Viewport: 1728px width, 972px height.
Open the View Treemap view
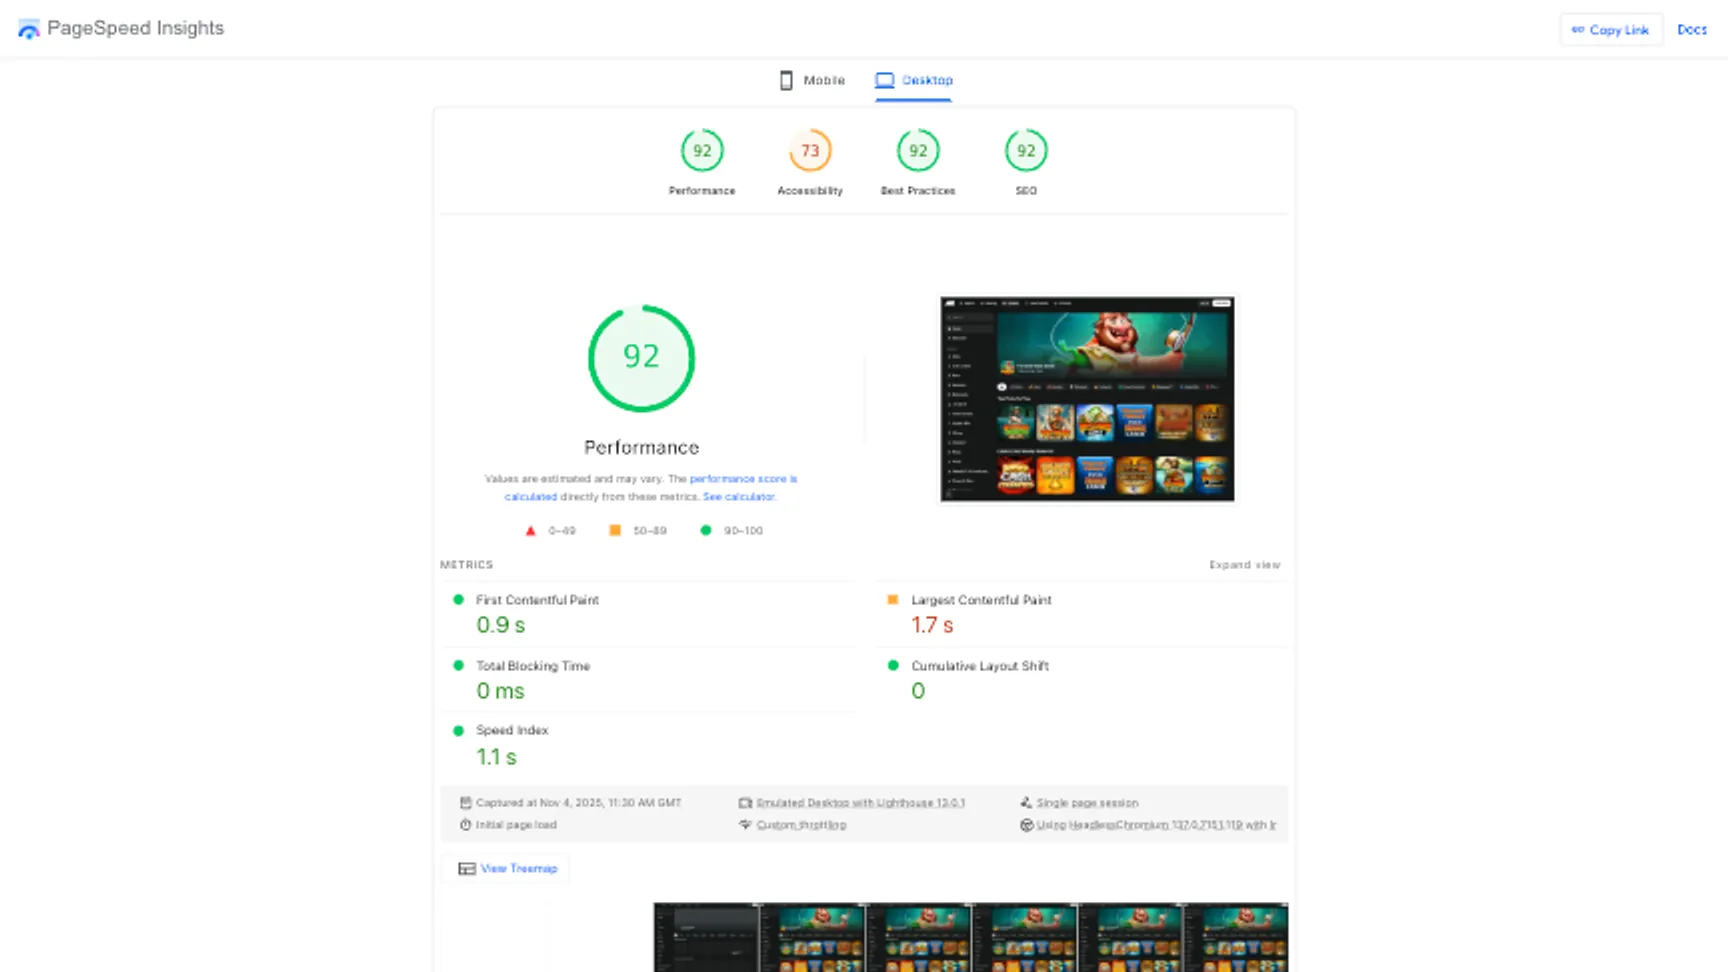pyautogui.click(x=517, y=868)
